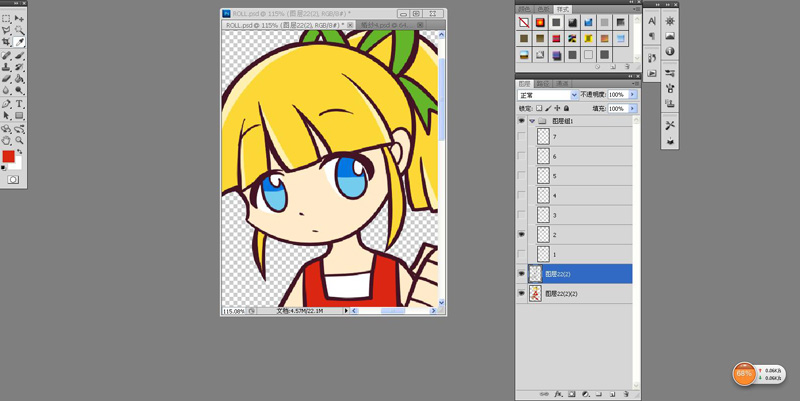Hide layer 2
The image size is (800, 401).
521,234
